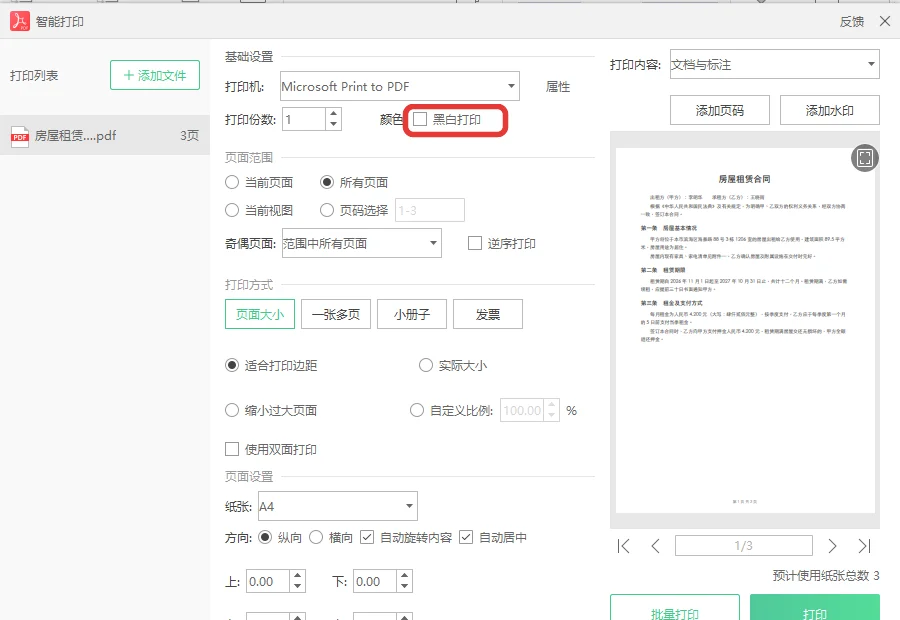
Task: Click 添加页码 button
Action: [720, 110]
